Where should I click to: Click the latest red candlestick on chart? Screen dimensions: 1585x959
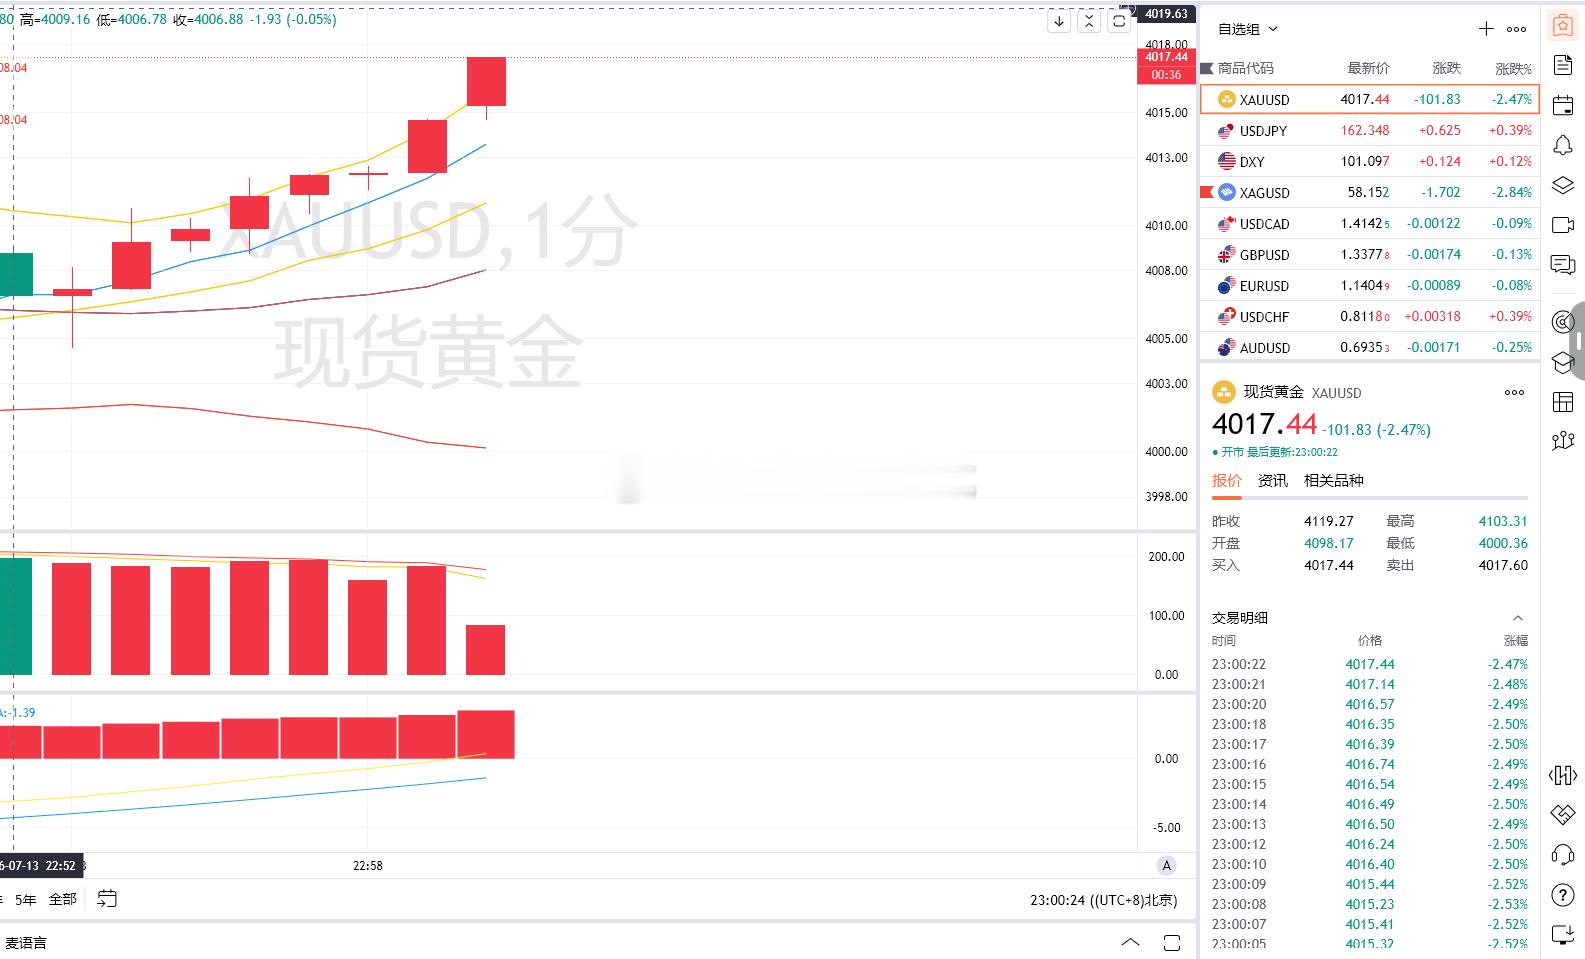click(486, 81)
